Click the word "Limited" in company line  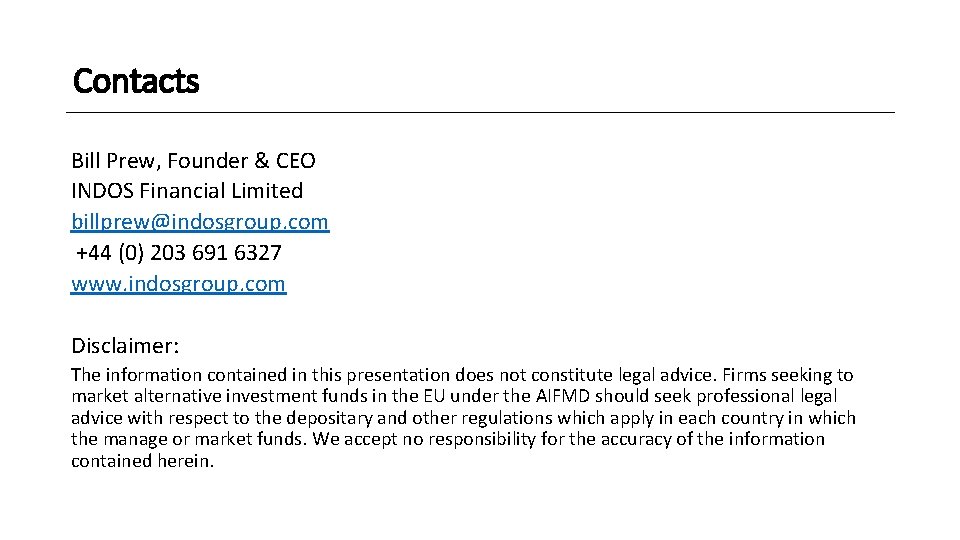pyautogui.click(x=265, y=190)
